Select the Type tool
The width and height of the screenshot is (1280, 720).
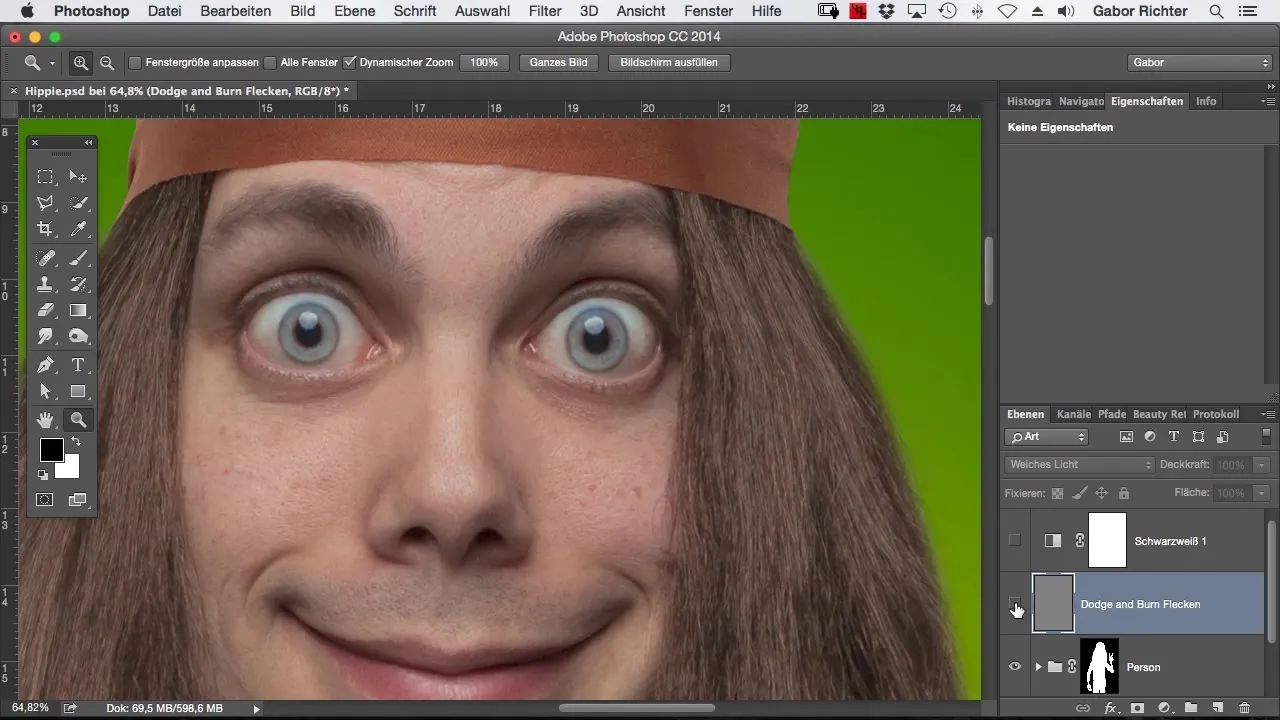point(78,365)
